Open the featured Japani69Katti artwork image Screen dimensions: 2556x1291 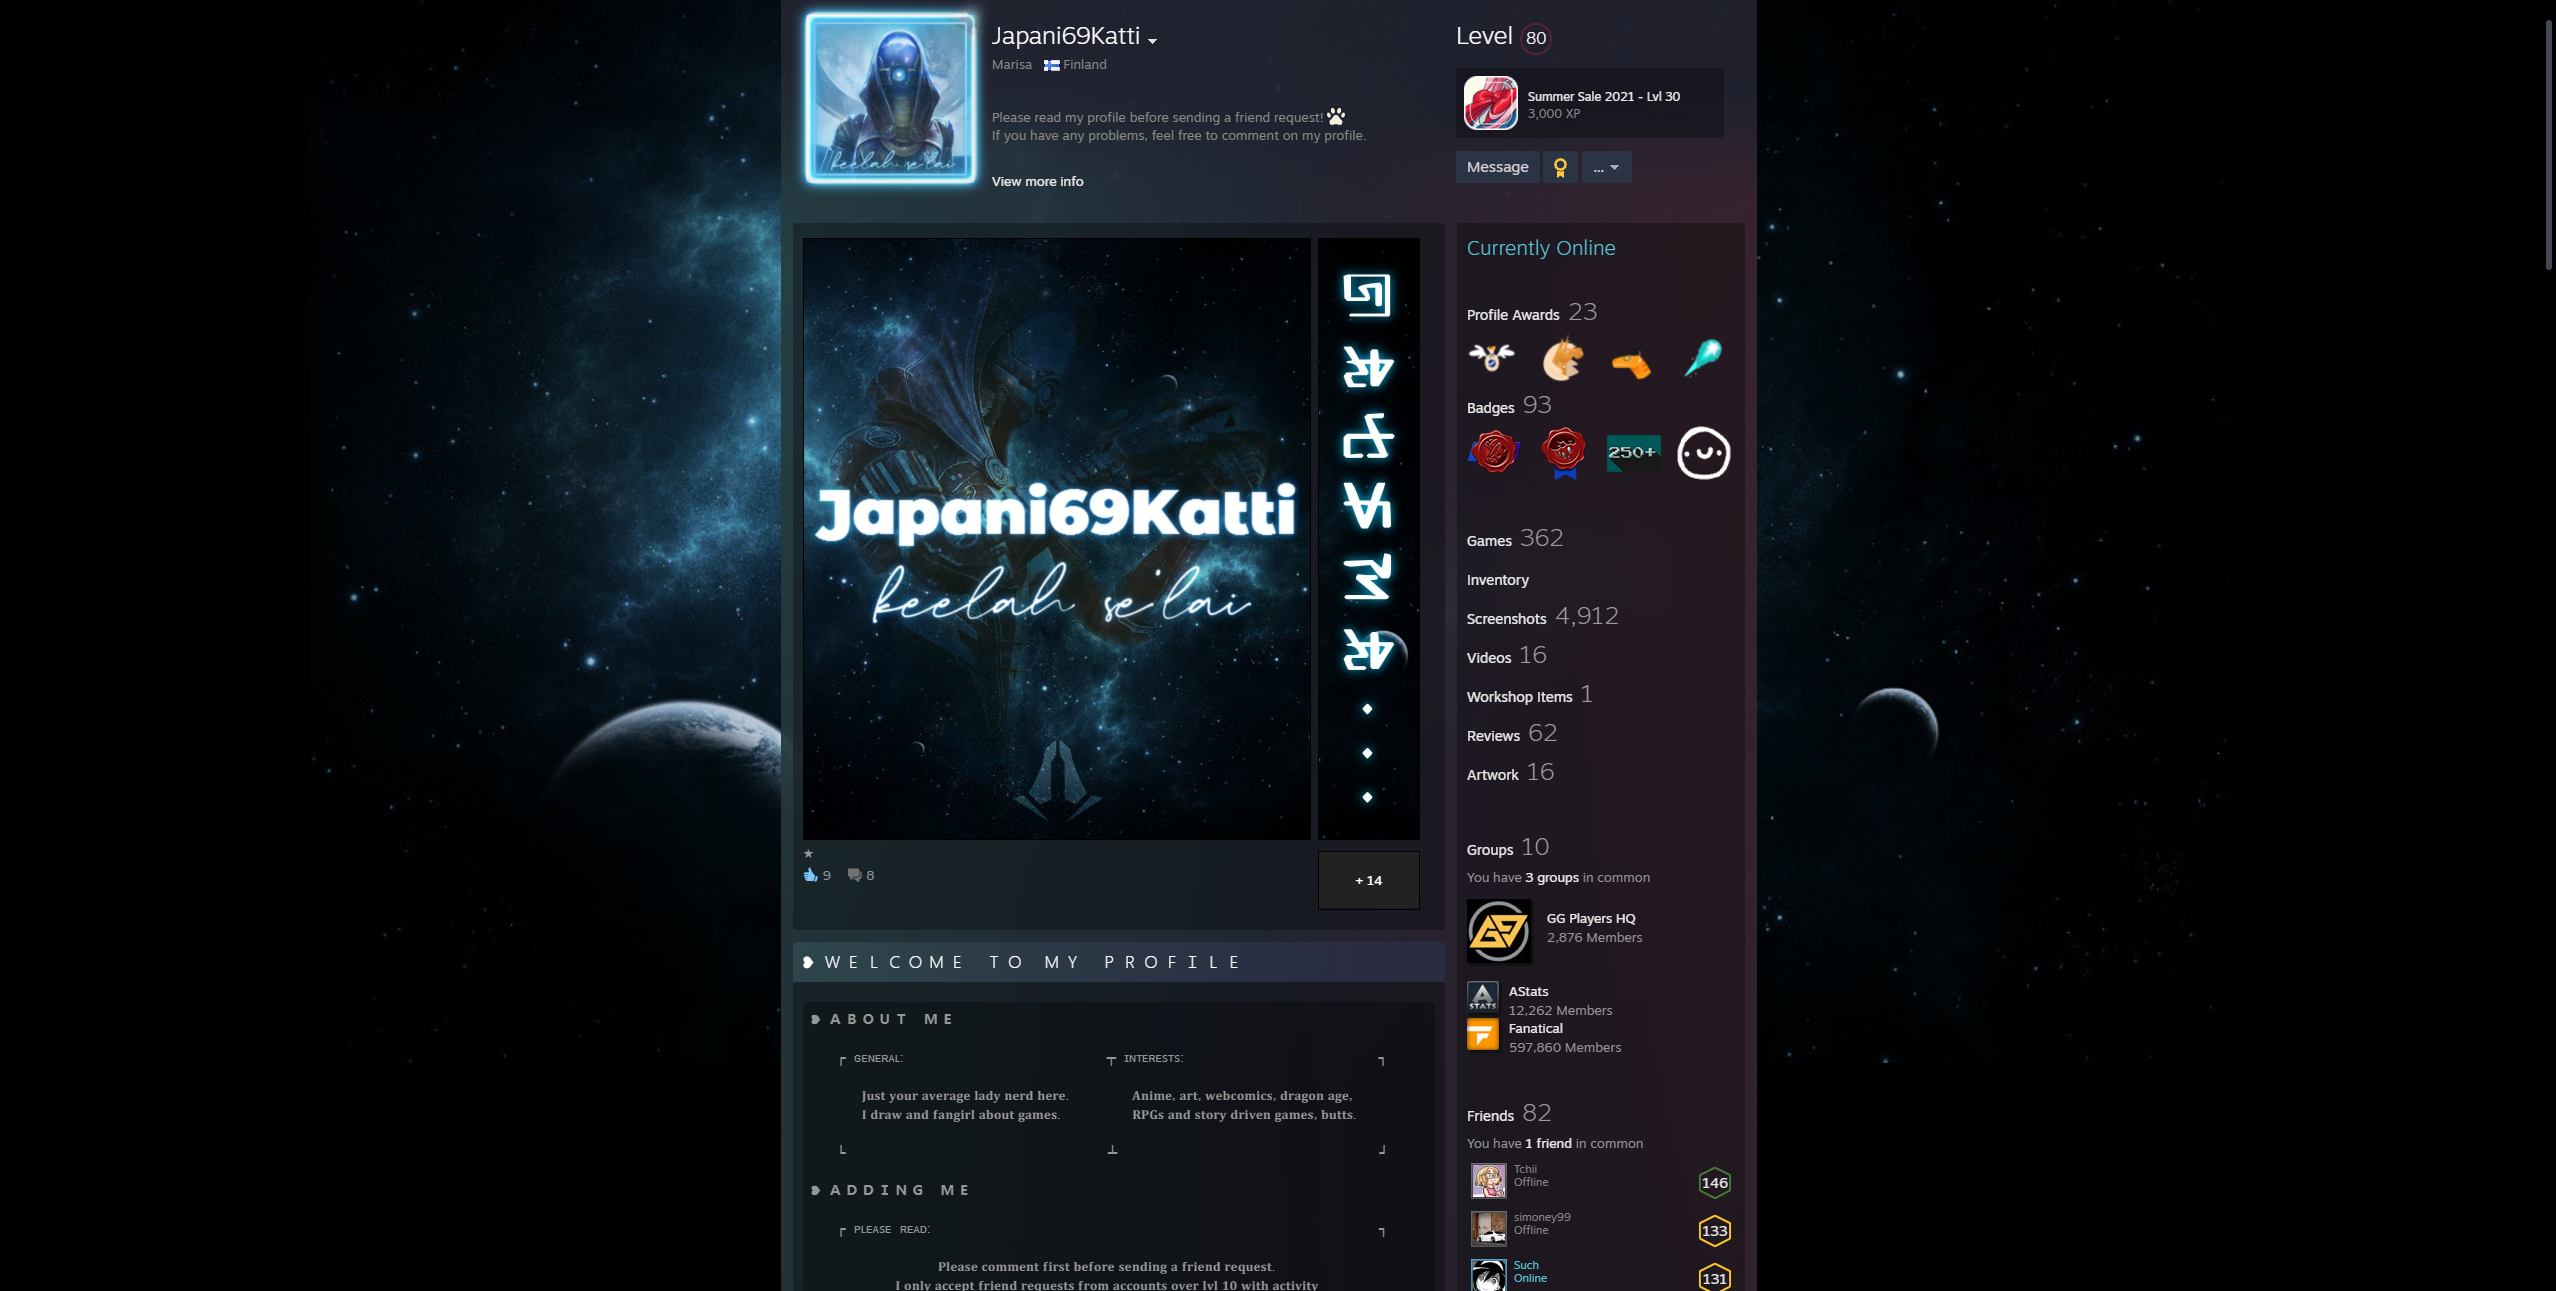tap(1056, 539)
